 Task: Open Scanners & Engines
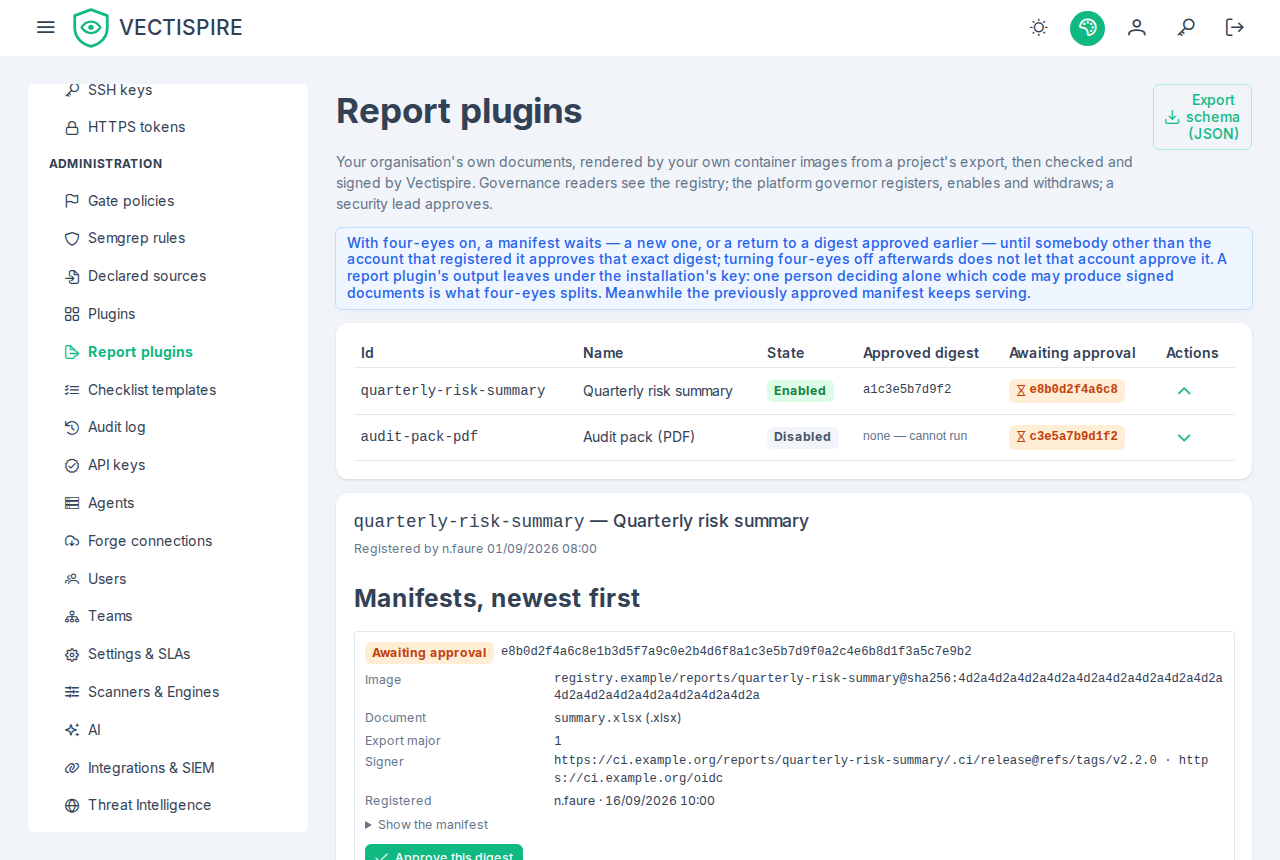[x=154, y=692]
